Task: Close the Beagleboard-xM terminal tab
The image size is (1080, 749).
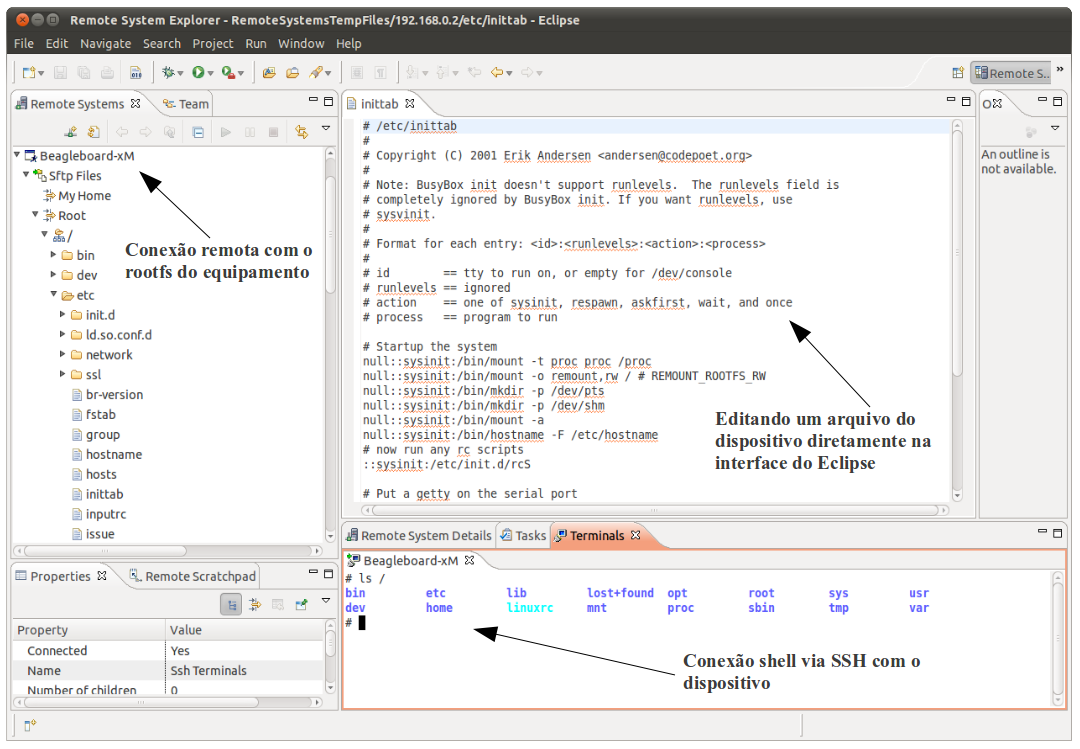Action: 470,560
